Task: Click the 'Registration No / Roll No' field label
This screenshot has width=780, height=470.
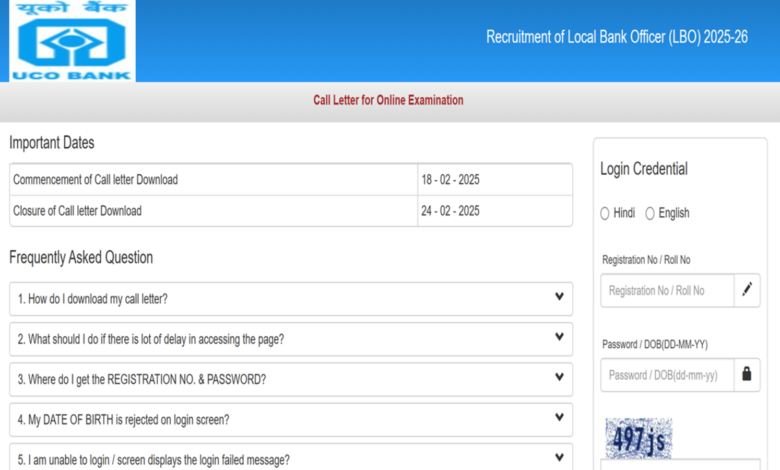Action: tap(646, 260)
